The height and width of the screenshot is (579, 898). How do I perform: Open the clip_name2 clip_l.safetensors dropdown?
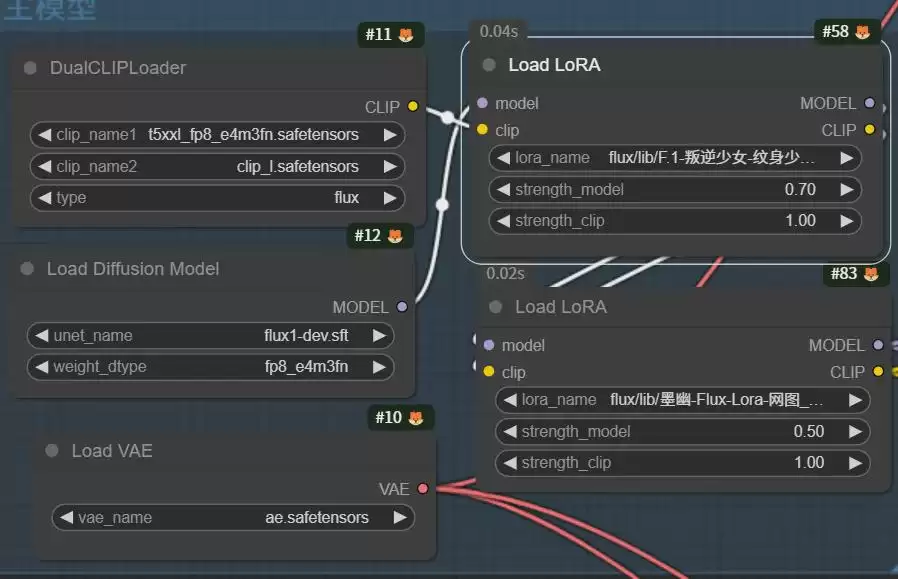point(217,167)
